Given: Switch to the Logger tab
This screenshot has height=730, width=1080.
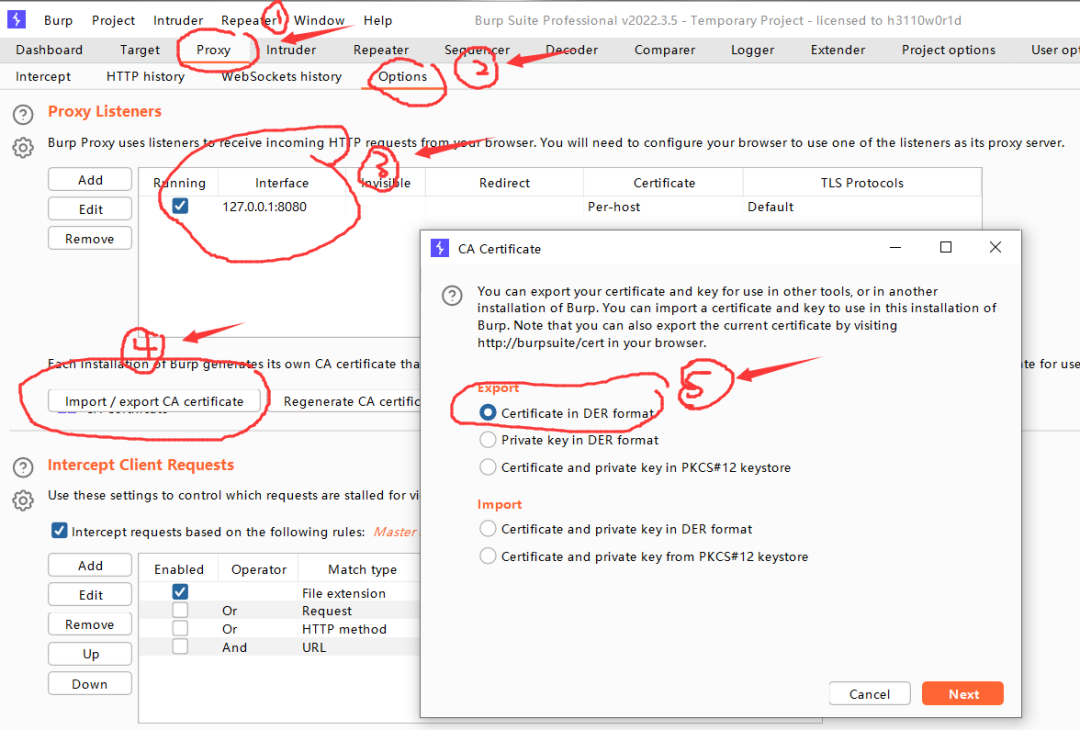Looking at the screenshot, I should (x=753, y=50).
